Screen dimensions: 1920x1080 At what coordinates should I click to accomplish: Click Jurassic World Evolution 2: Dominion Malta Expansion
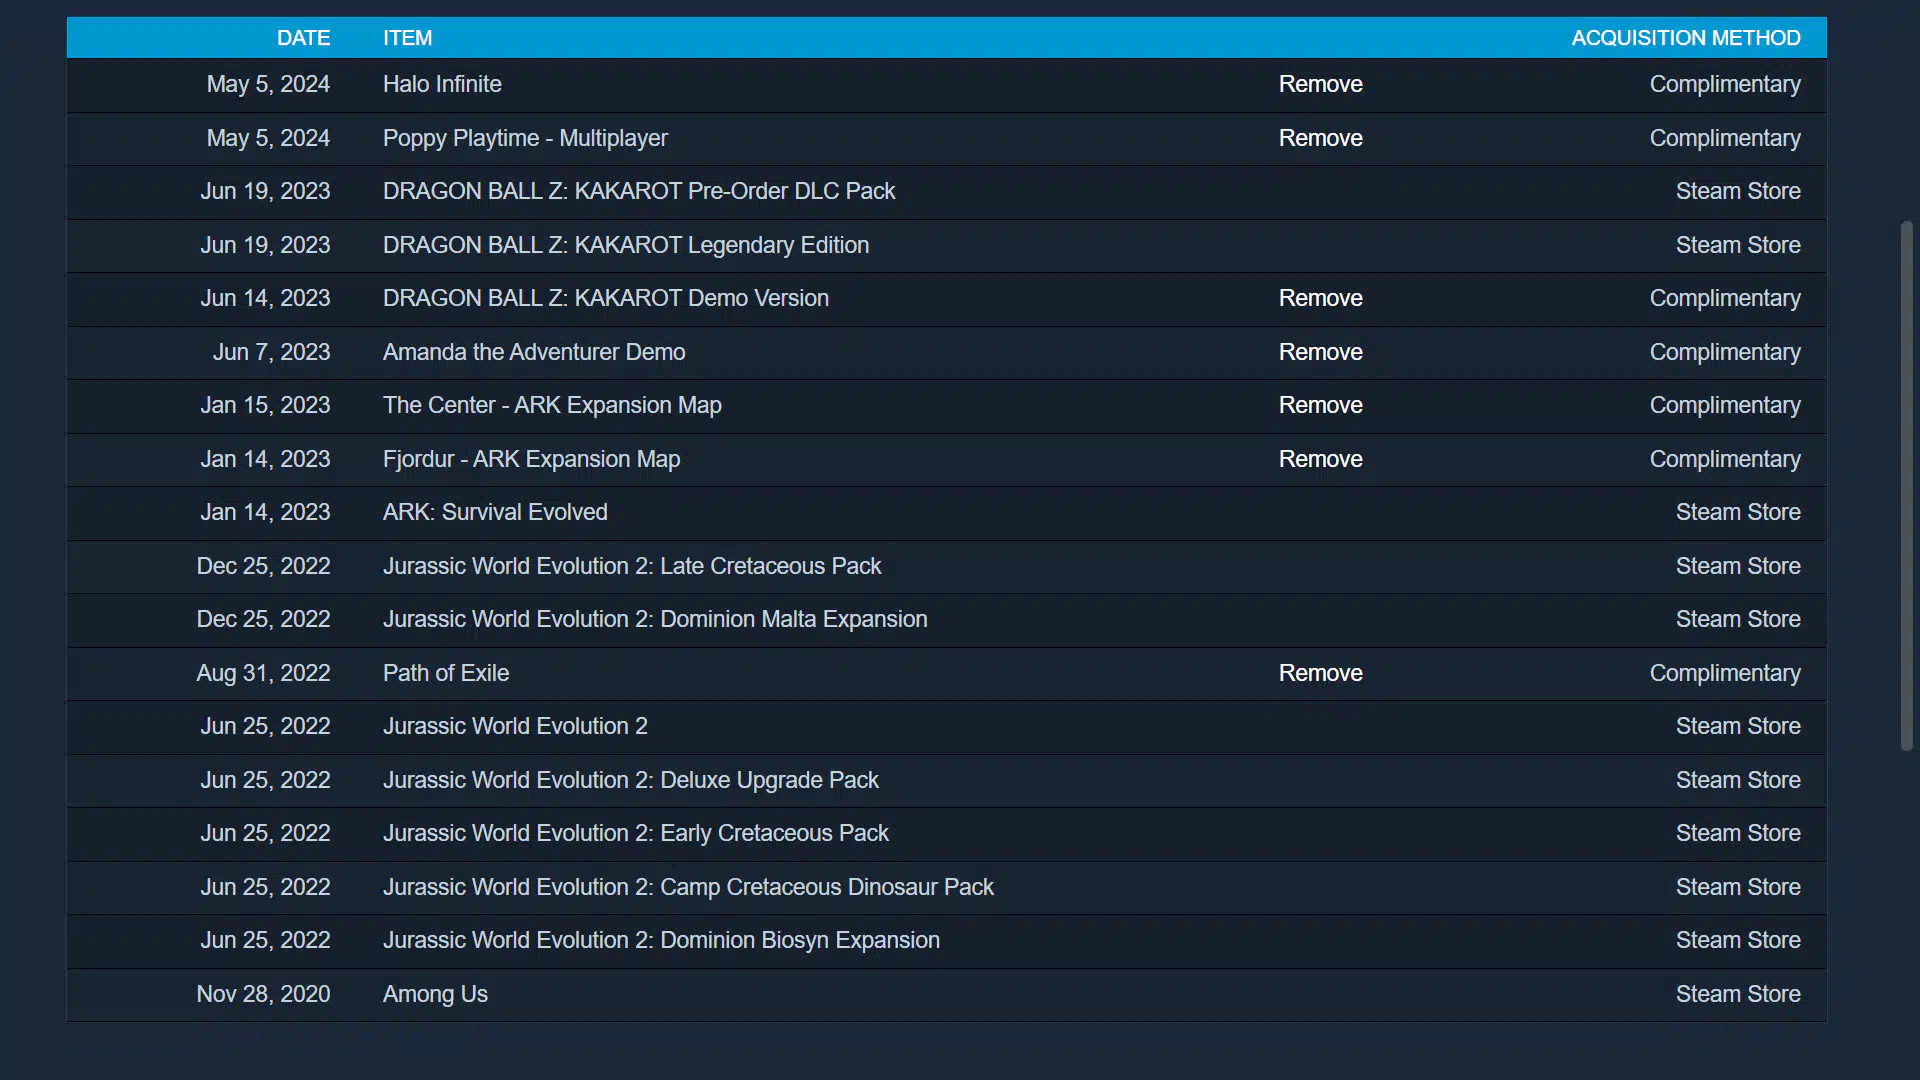click(x=655, y=619)
